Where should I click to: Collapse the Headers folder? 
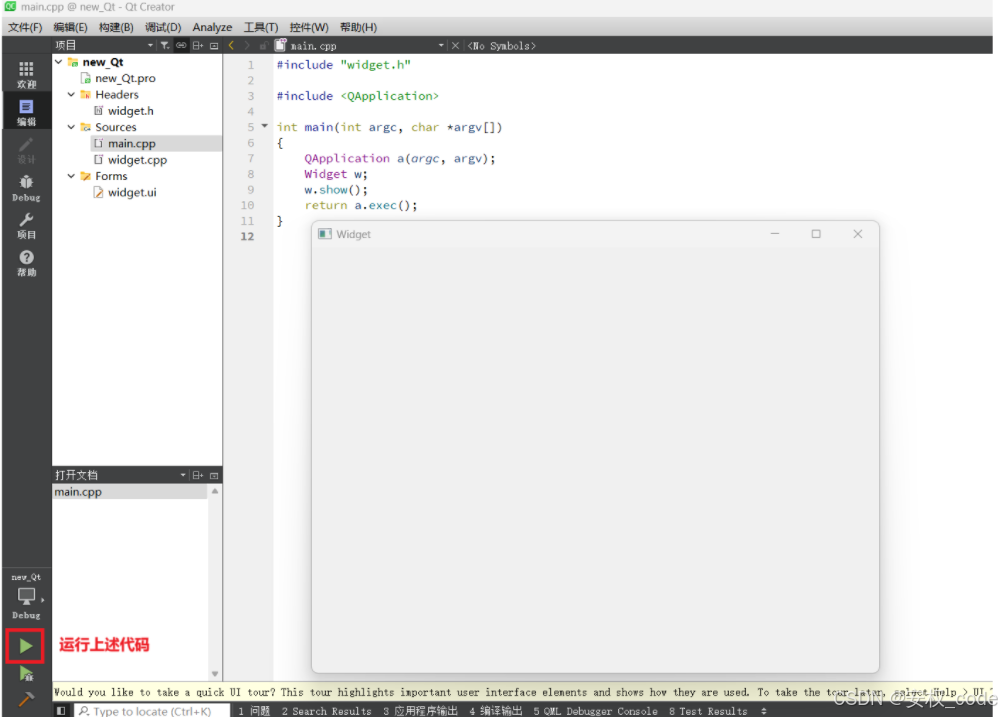point(72,95)
